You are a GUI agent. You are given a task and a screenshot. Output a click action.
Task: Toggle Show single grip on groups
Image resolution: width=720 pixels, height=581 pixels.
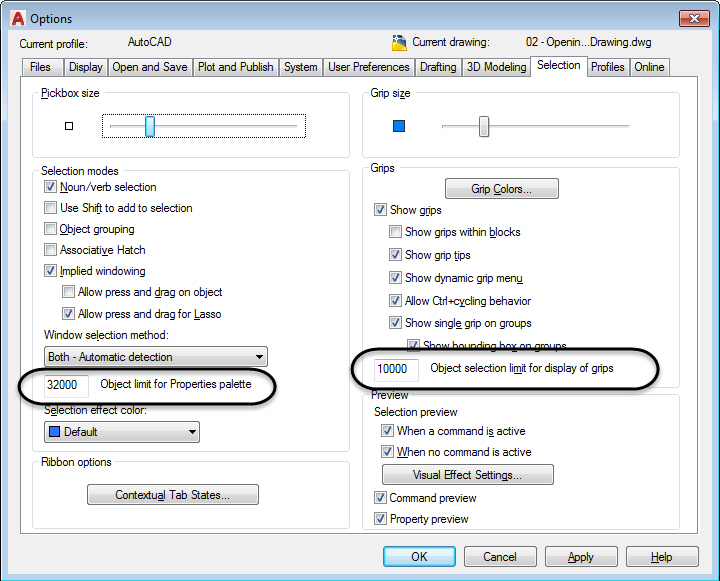pos(395,322)
